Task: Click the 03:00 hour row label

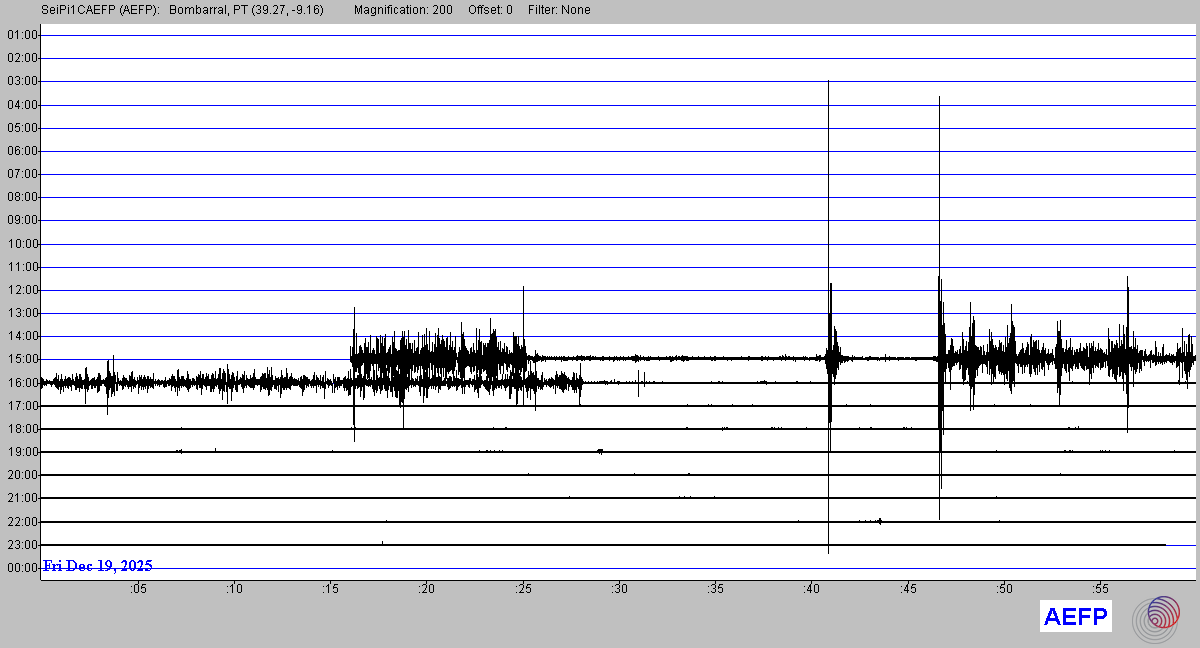Action: pyautogui.click(x=22, y=81)
